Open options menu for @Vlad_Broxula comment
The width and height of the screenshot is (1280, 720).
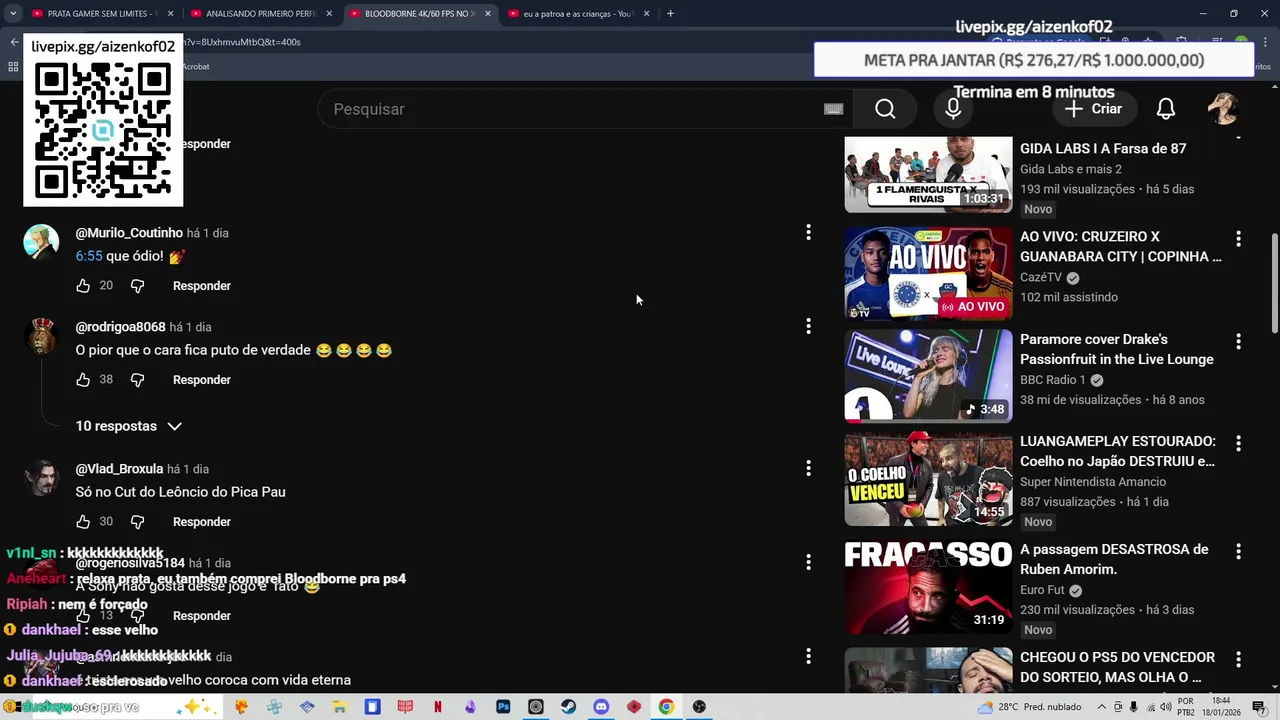pyautogui.click(x=808, y=469)
